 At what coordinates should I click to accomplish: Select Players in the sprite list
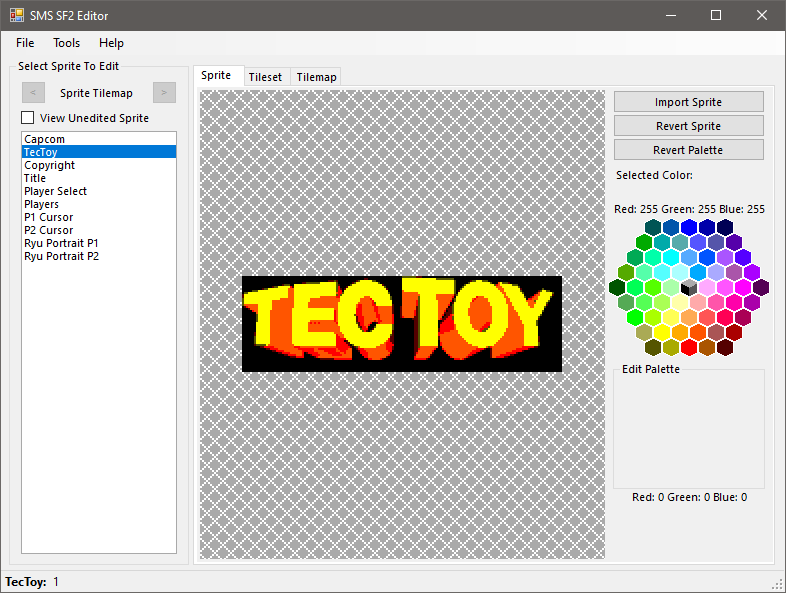99,204
